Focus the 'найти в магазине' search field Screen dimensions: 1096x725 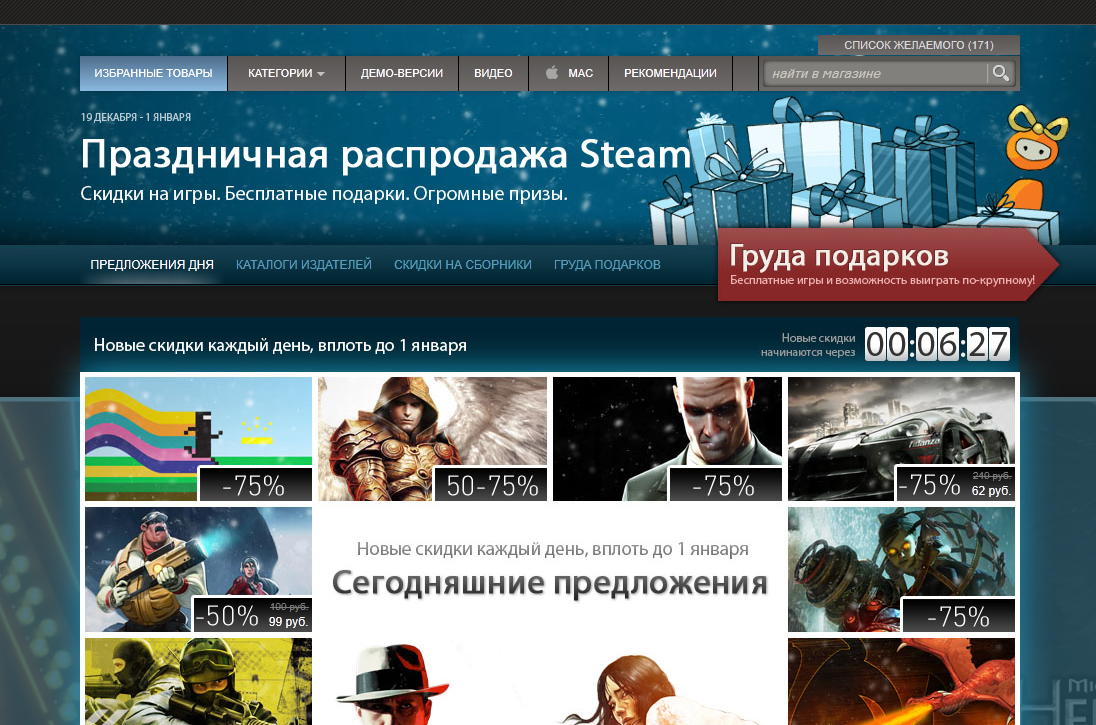(877, 73)
